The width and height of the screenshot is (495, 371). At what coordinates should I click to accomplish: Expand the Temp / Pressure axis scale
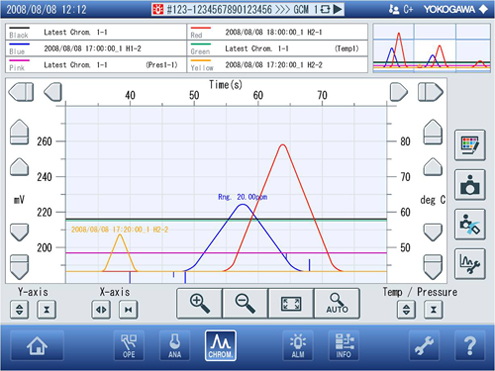tap(406, 310)
